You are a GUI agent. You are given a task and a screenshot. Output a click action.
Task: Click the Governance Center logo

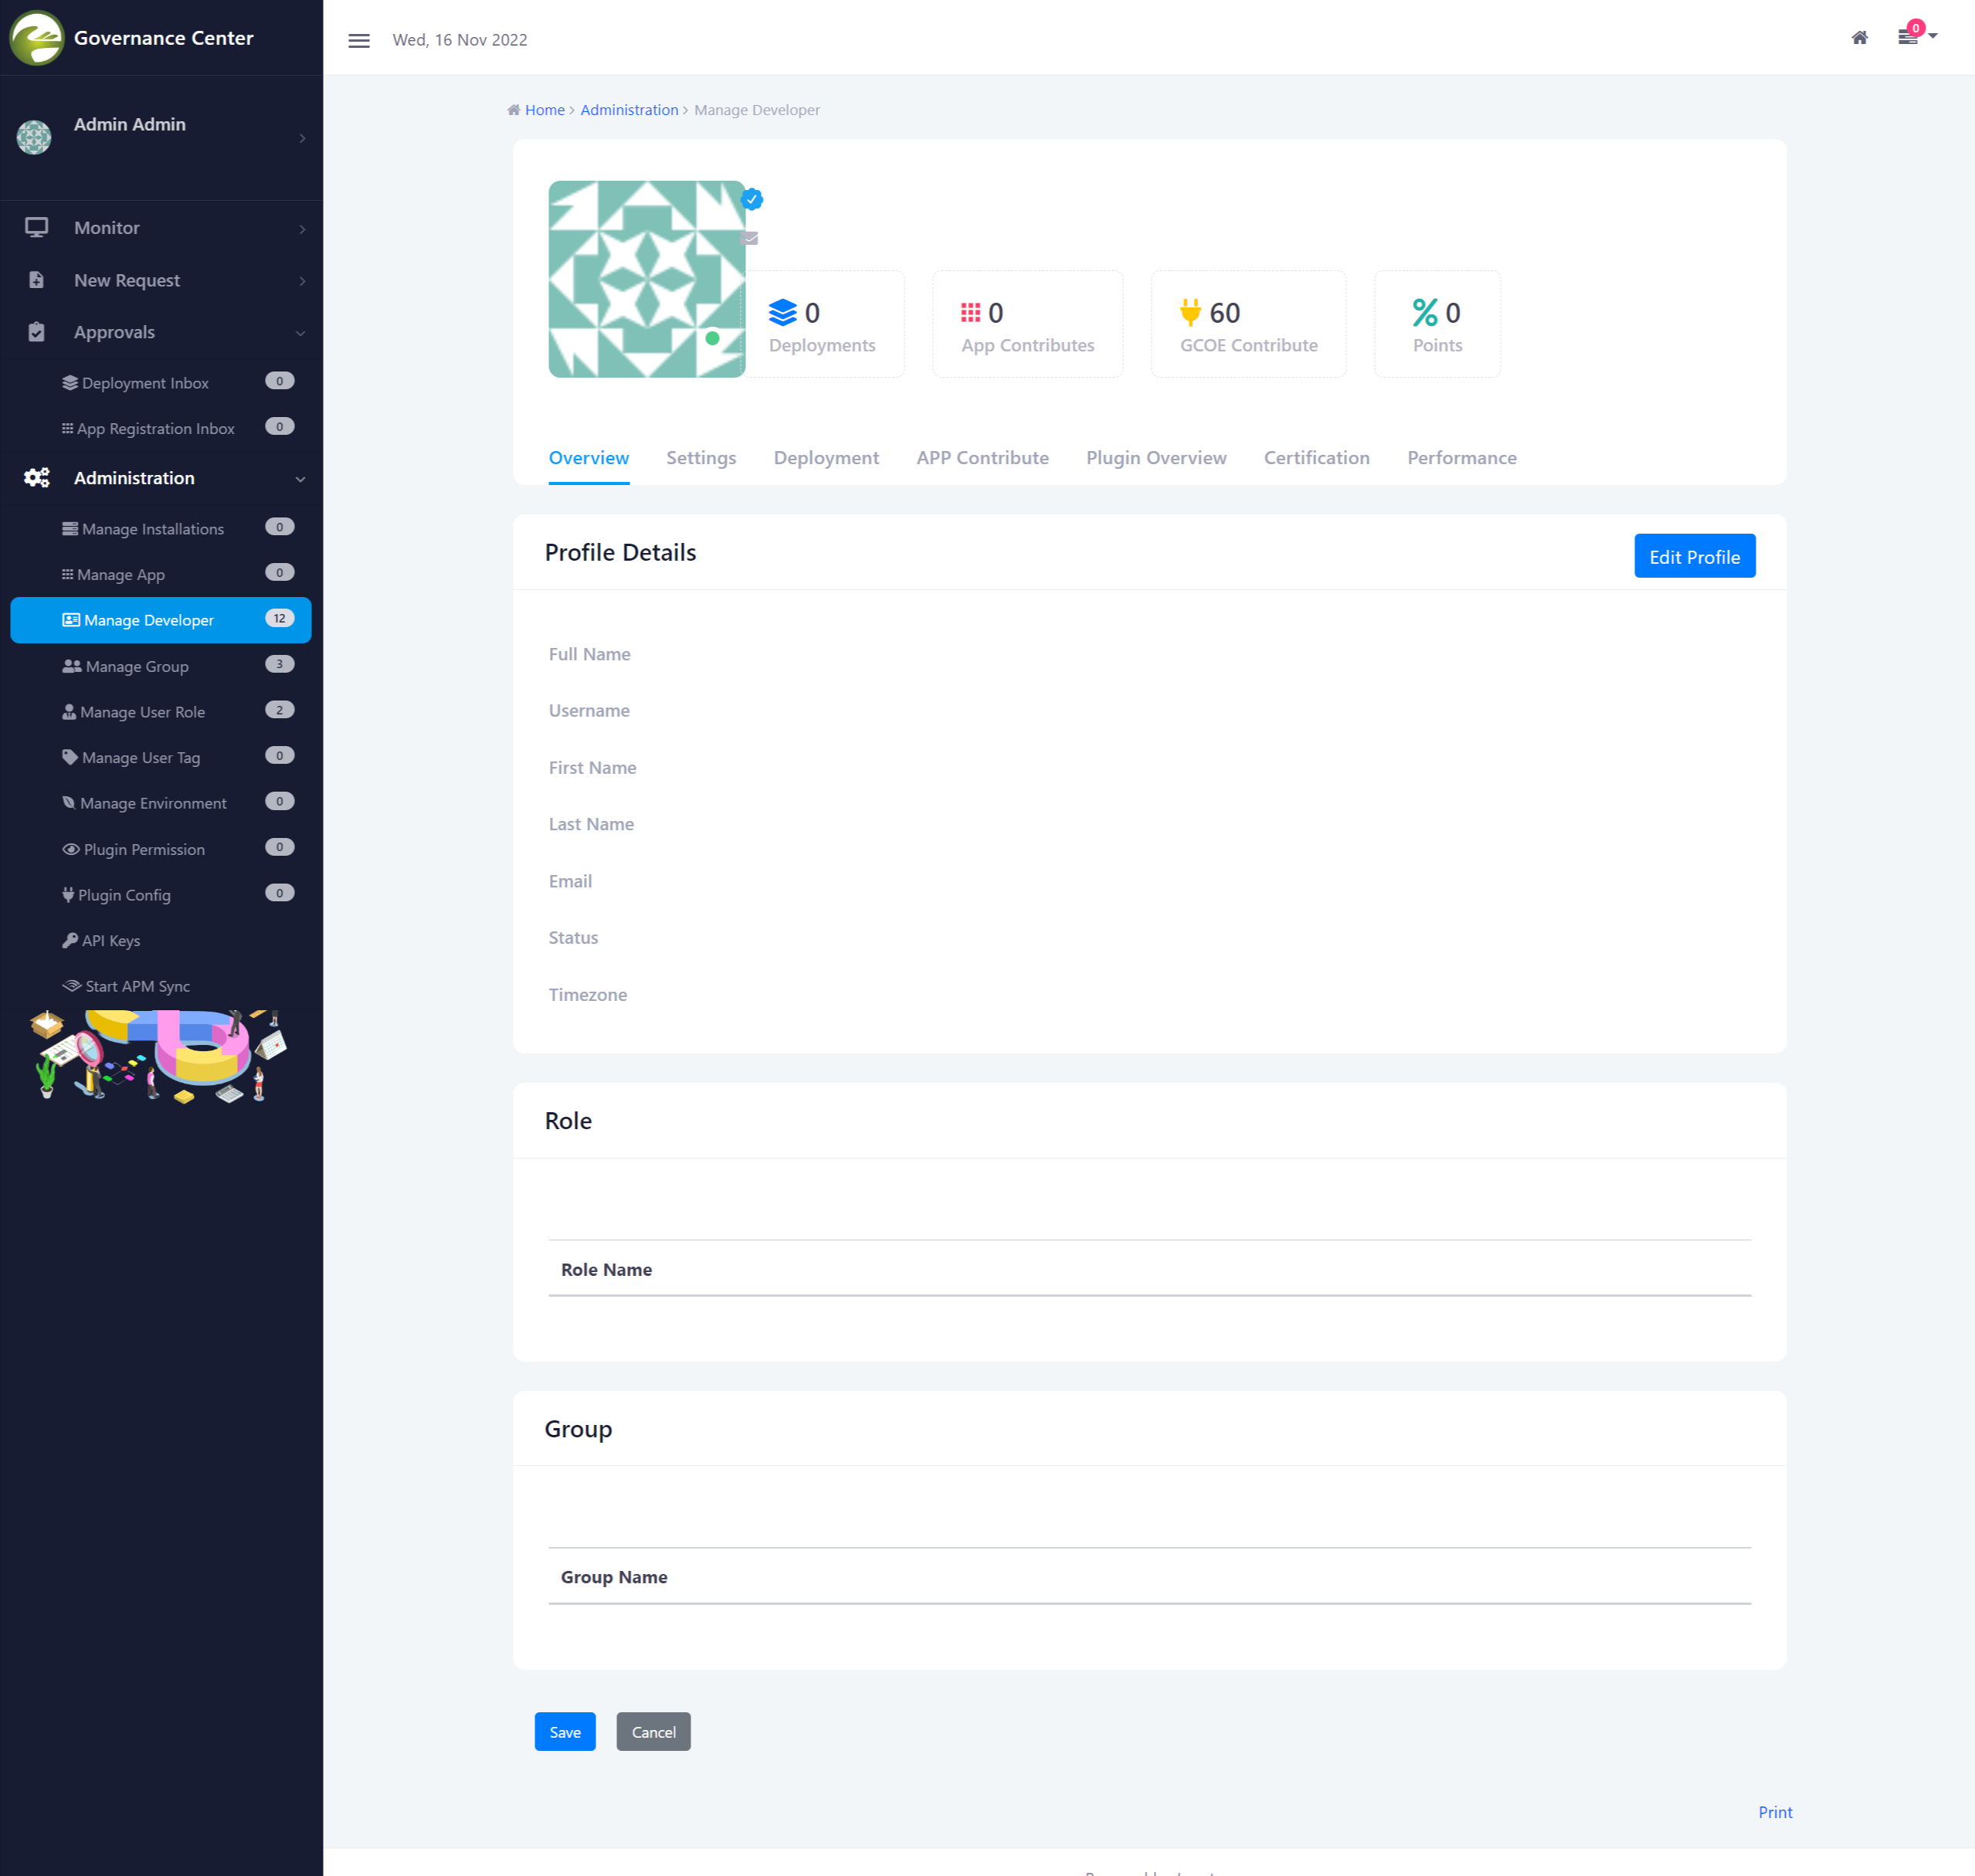click(36, 38)
